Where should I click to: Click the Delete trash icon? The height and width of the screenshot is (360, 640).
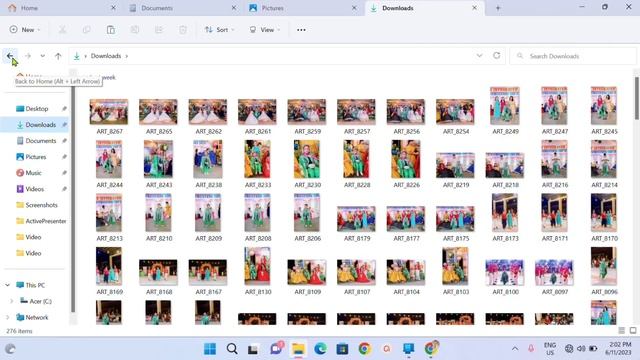[x=183, y=30]
